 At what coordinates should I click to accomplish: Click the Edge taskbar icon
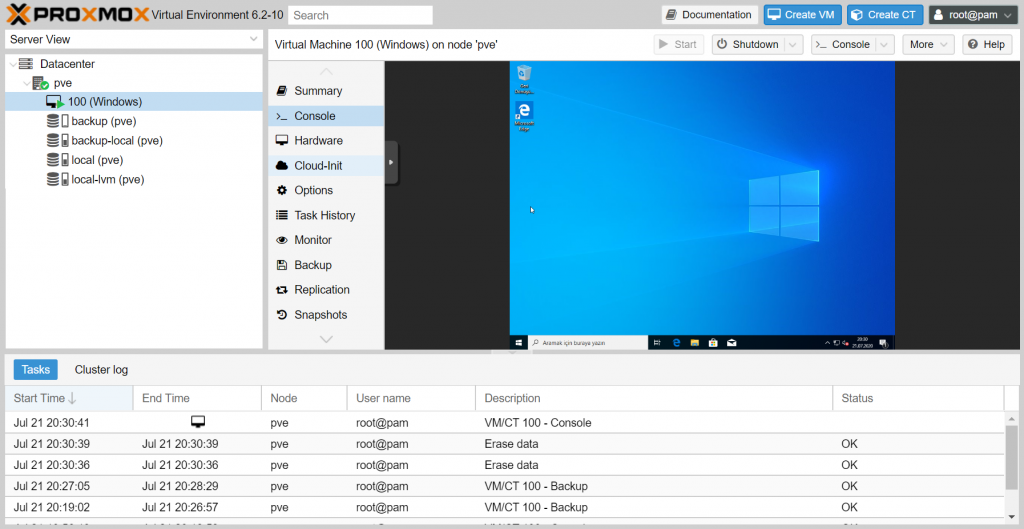coord(677,342)
